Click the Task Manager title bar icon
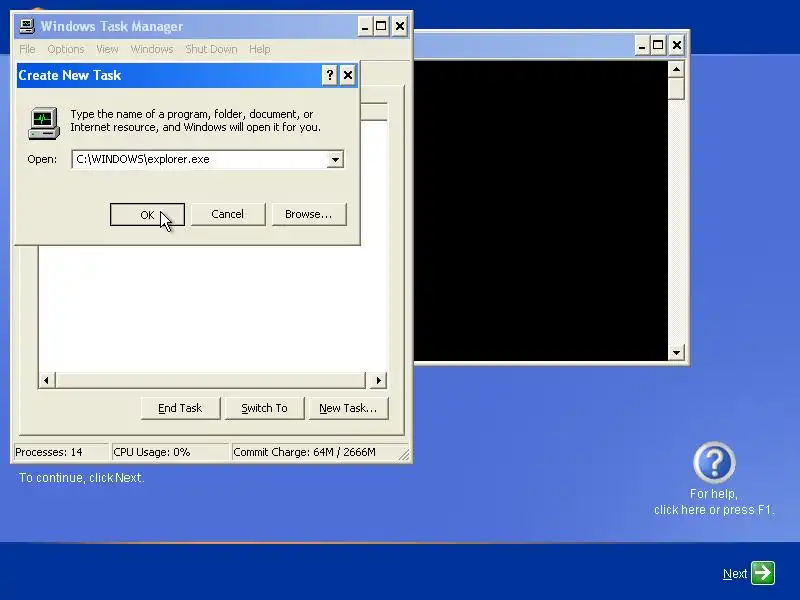The height and width of the screenshot is (600, 800). (x=27, y=26)
